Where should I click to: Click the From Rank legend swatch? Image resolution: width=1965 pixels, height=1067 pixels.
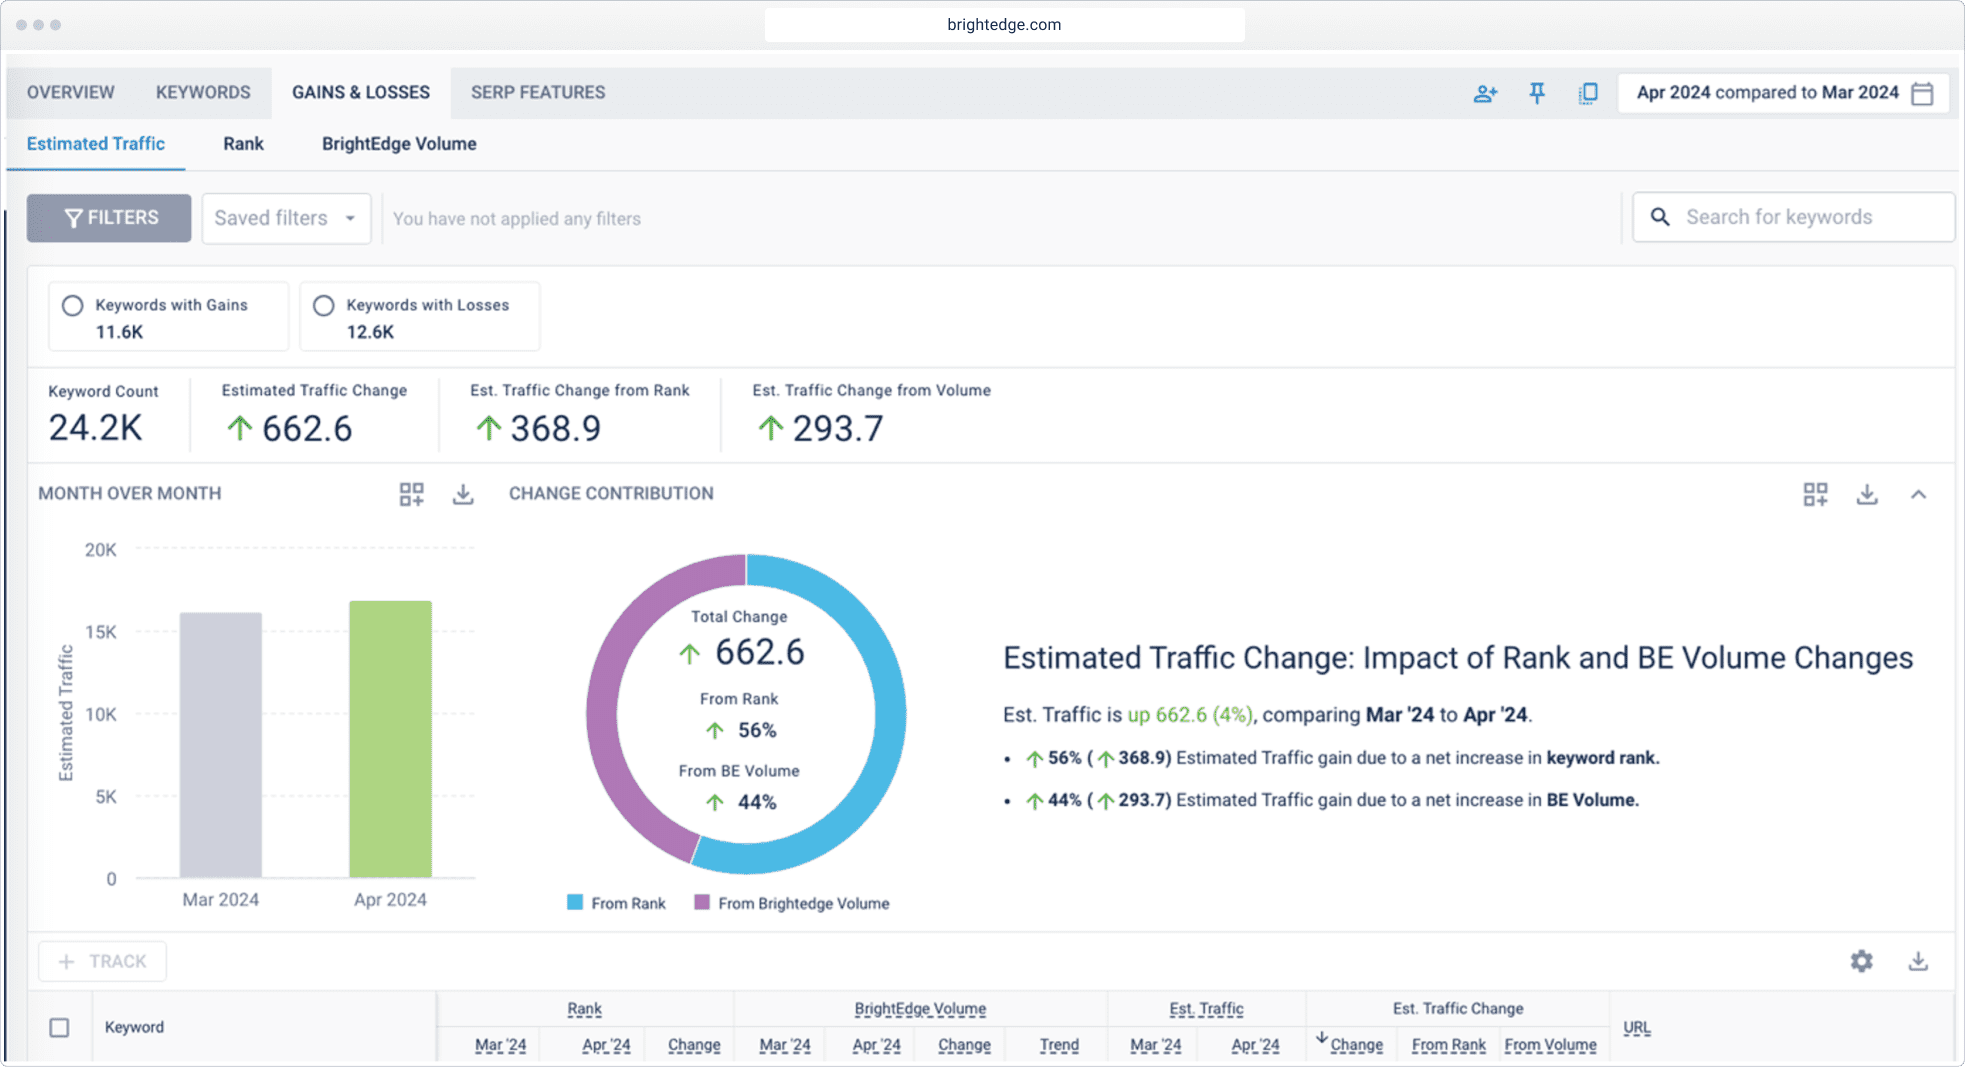[x=575, y=902]
